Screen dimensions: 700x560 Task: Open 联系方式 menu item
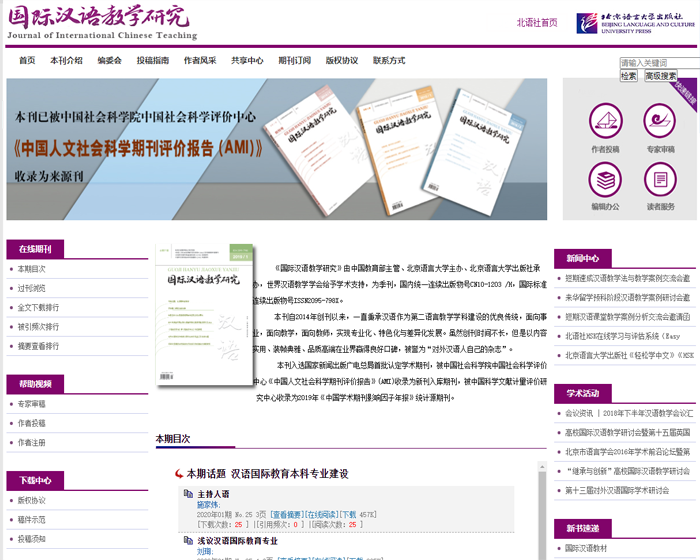coord(389,60)
